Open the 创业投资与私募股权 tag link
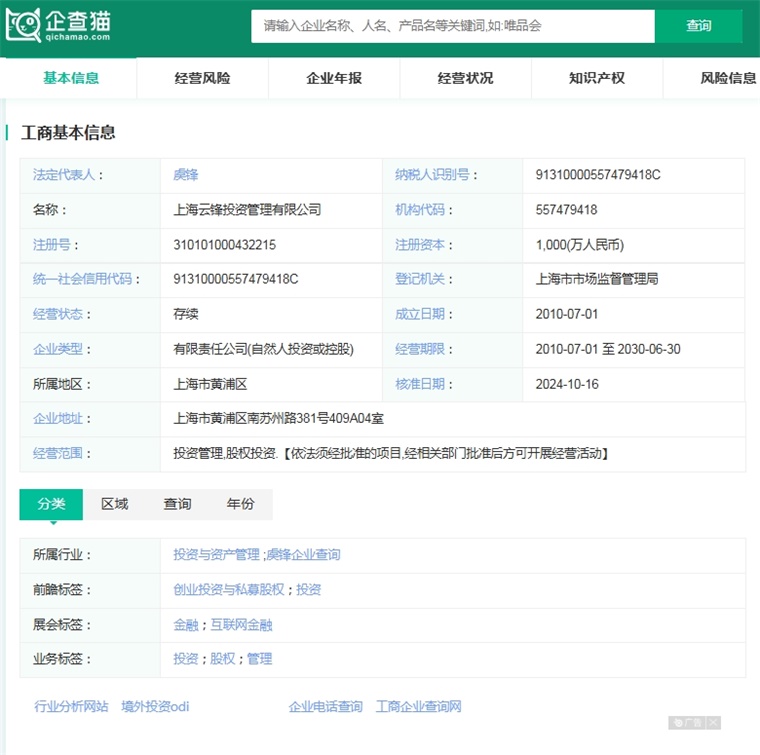This screenshot has width=760, height=755. tap(229, 590)
